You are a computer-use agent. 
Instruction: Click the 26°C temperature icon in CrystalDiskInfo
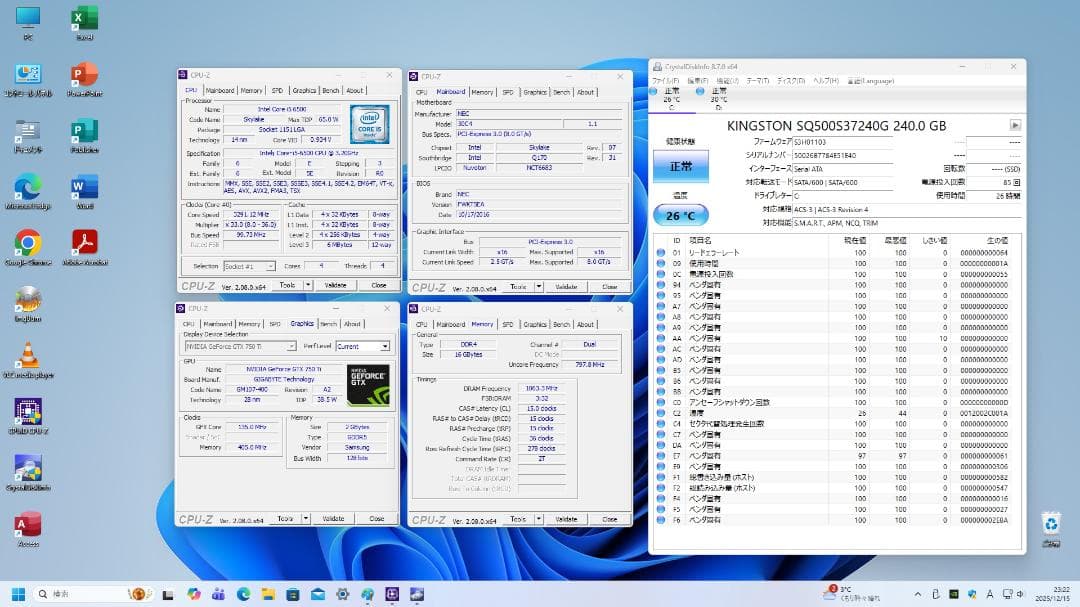point(681,215)
